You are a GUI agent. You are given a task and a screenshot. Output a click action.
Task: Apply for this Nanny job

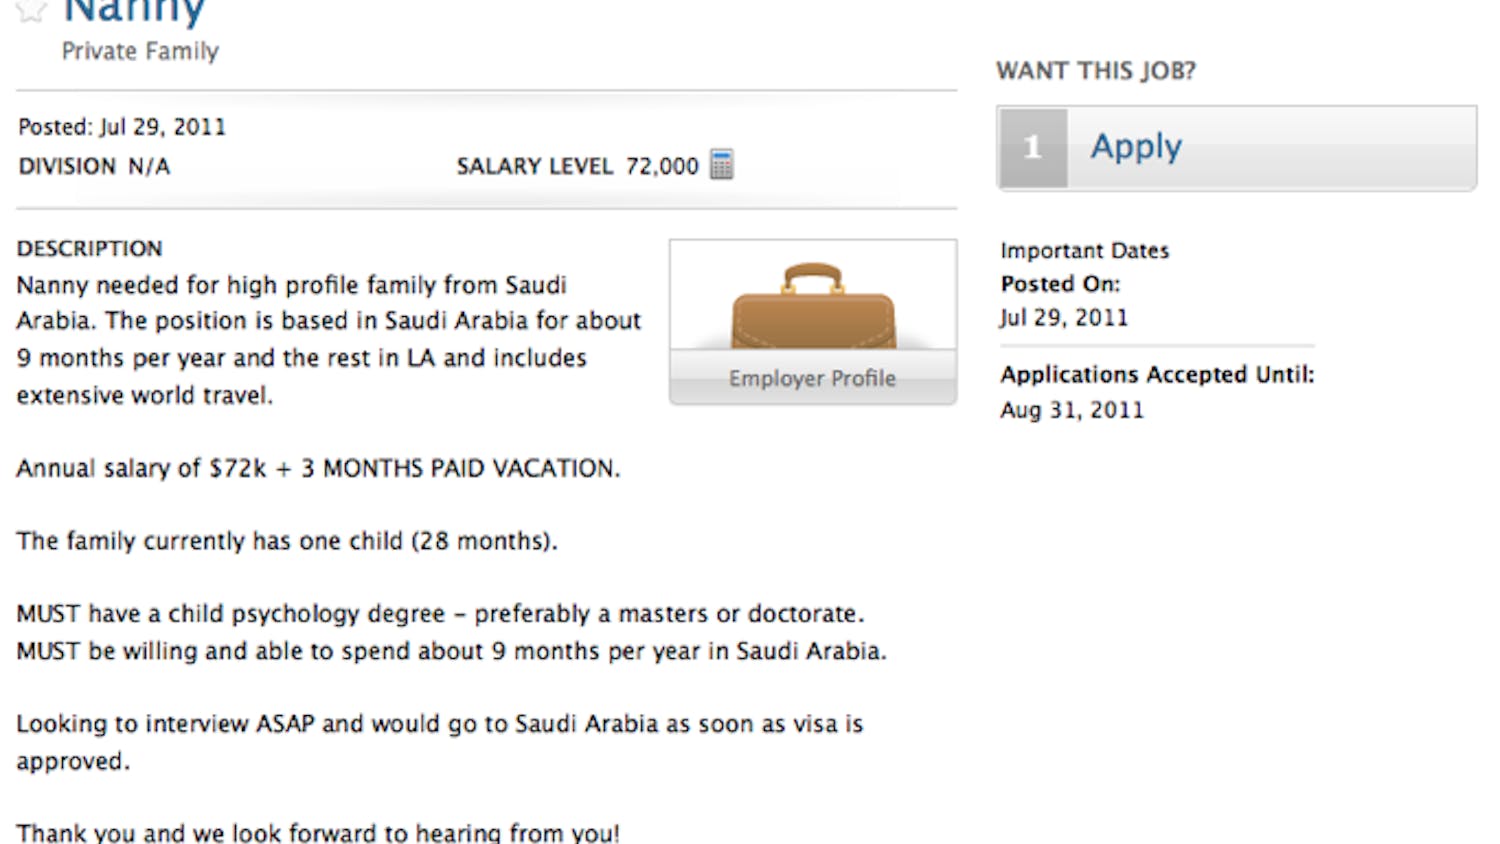[x=1136, y=147]
